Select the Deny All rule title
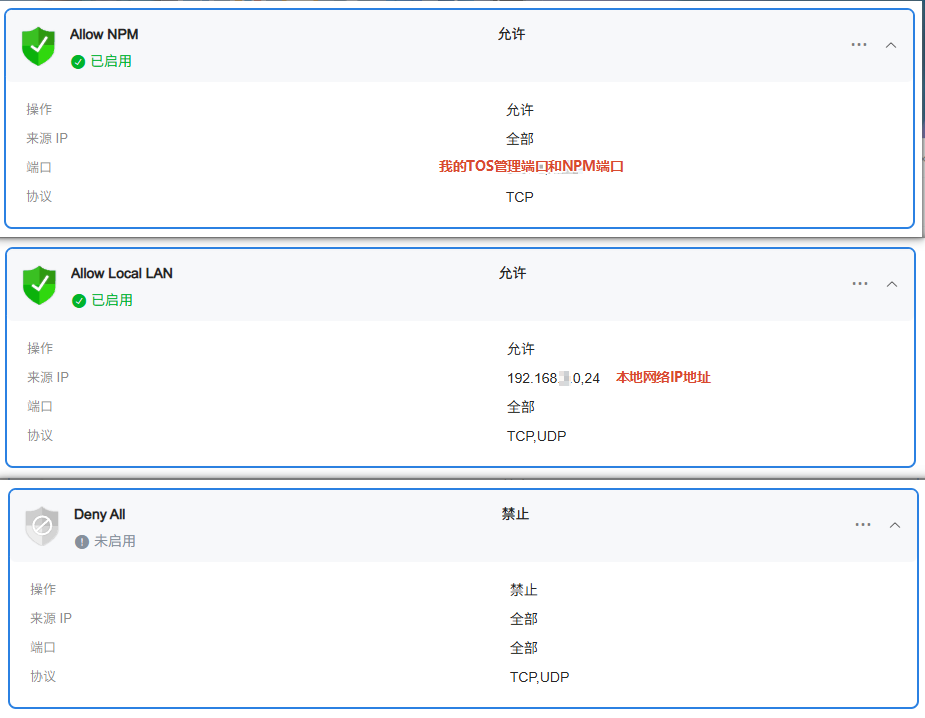The width and height of the screenshot is (925, 718). 100,514
